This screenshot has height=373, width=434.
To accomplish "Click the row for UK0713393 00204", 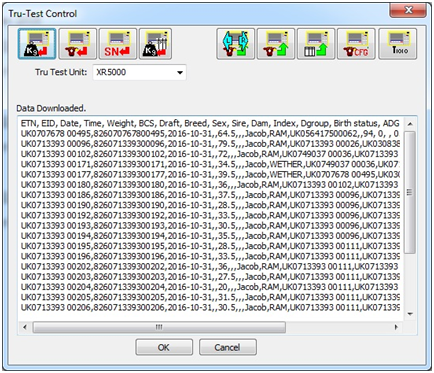I will [210, 287].
